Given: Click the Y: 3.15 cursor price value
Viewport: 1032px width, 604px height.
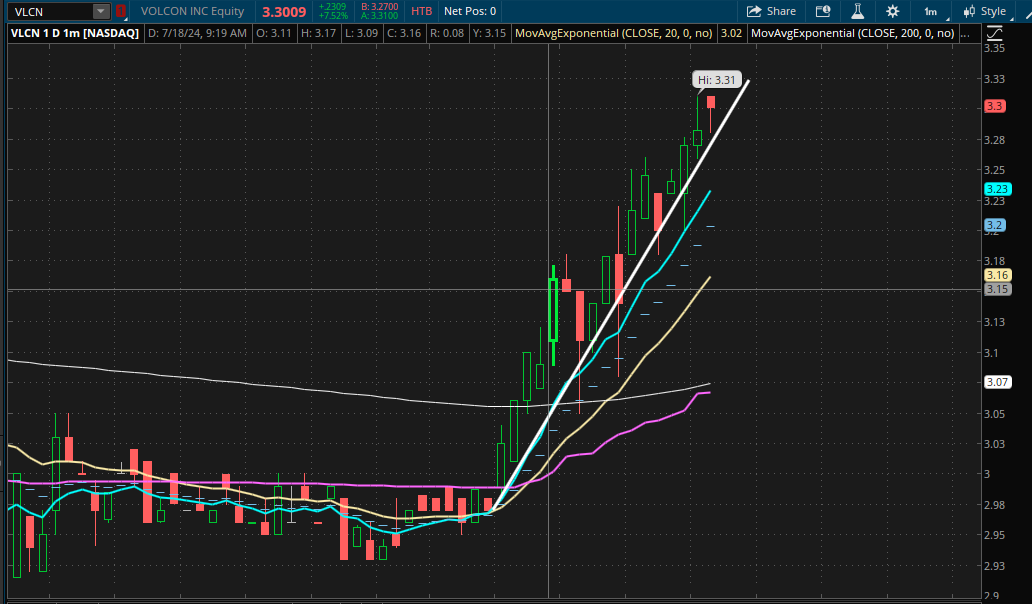Looking at the screenshot, I should (x=490, y=33).
